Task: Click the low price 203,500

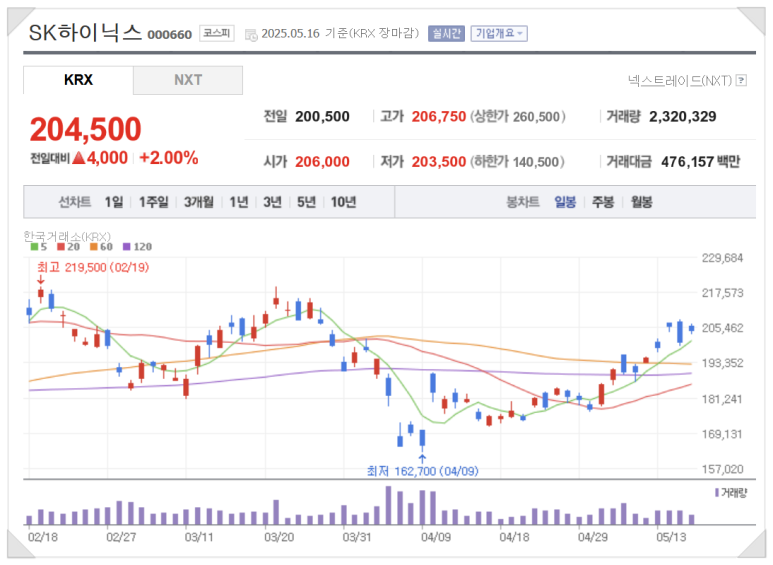Action: point(439,162)
